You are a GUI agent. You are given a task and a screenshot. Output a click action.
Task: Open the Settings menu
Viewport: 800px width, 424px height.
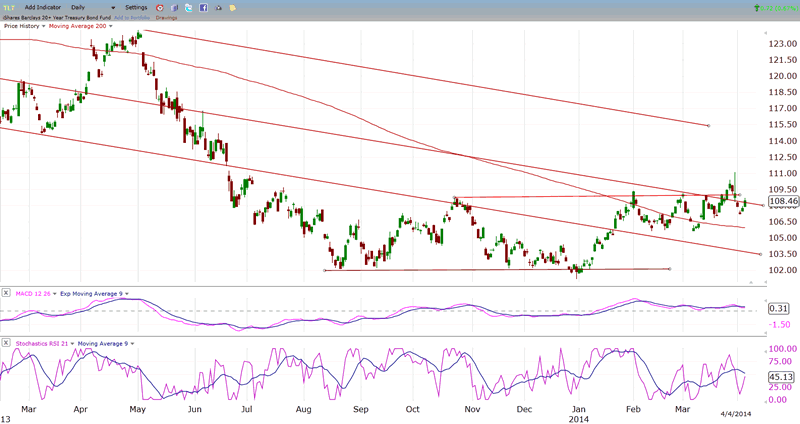[x=135, y=7]
